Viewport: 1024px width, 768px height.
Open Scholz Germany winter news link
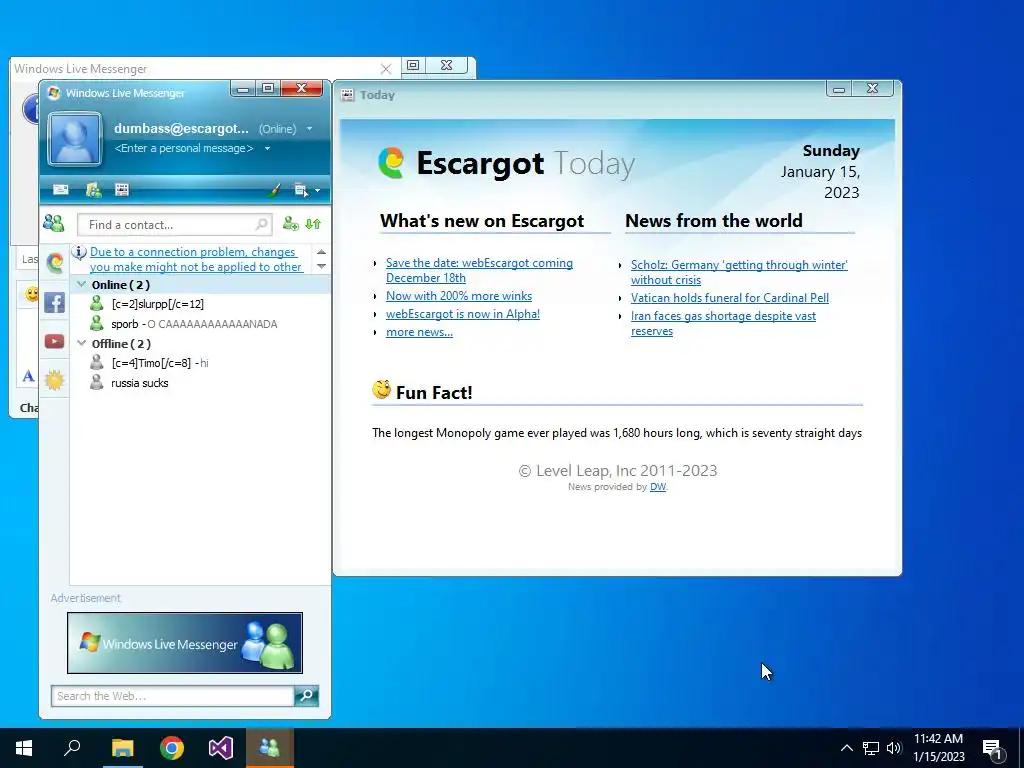point(739,272)
